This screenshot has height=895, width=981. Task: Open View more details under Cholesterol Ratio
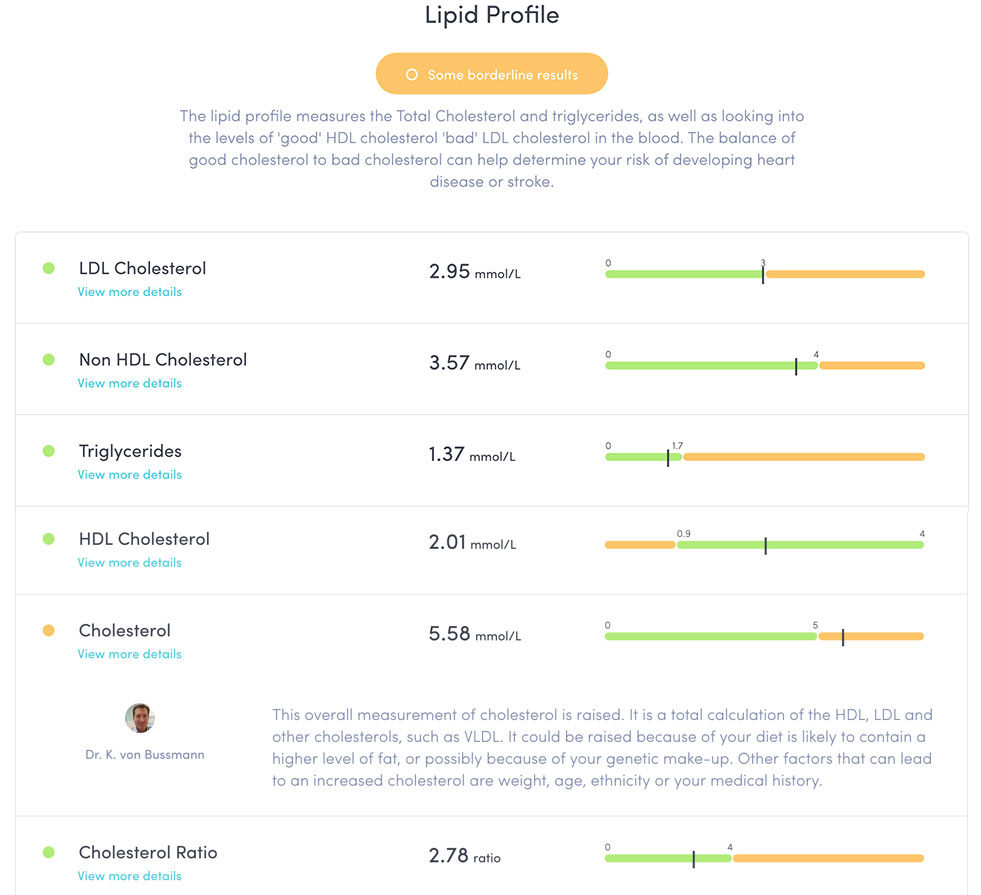coord(130,875)
